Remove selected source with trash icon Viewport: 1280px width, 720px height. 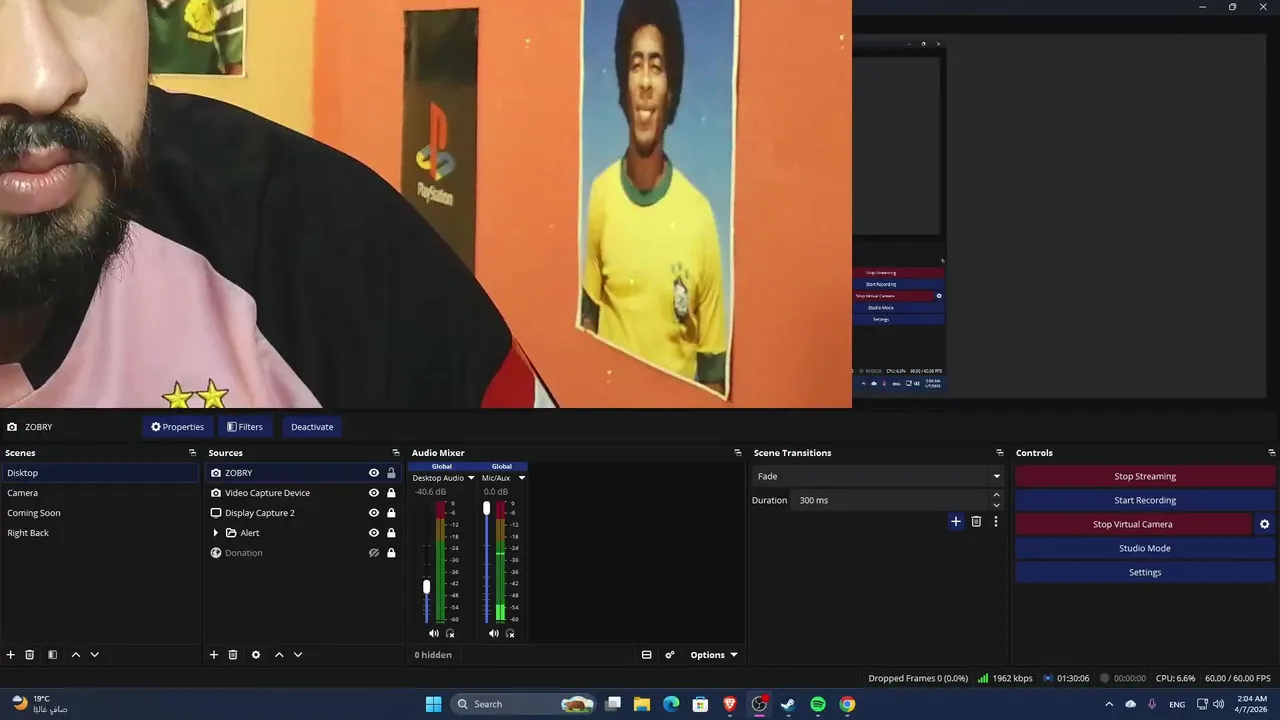pos(233,655)
